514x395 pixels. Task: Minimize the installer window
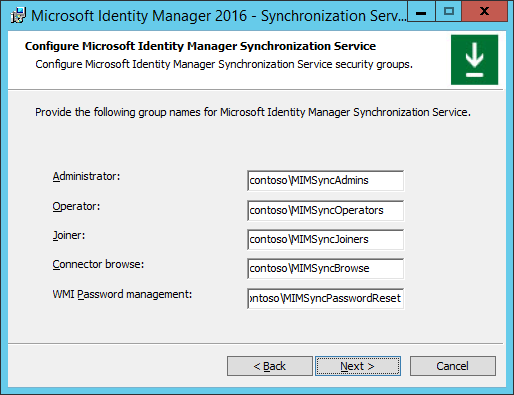421,11
